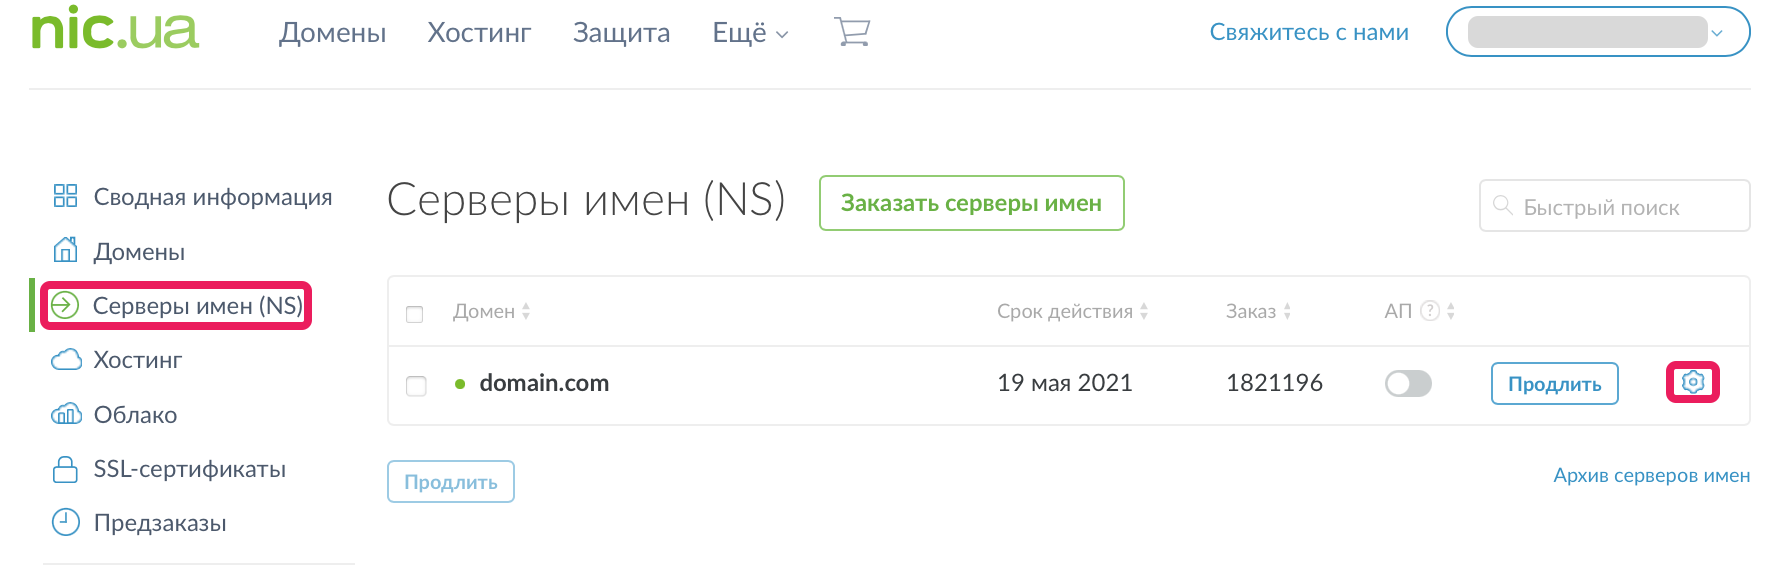Toggle auto-renewal switch for domain.com
The image size is (1788, 566).
[x=1408, y=383]
